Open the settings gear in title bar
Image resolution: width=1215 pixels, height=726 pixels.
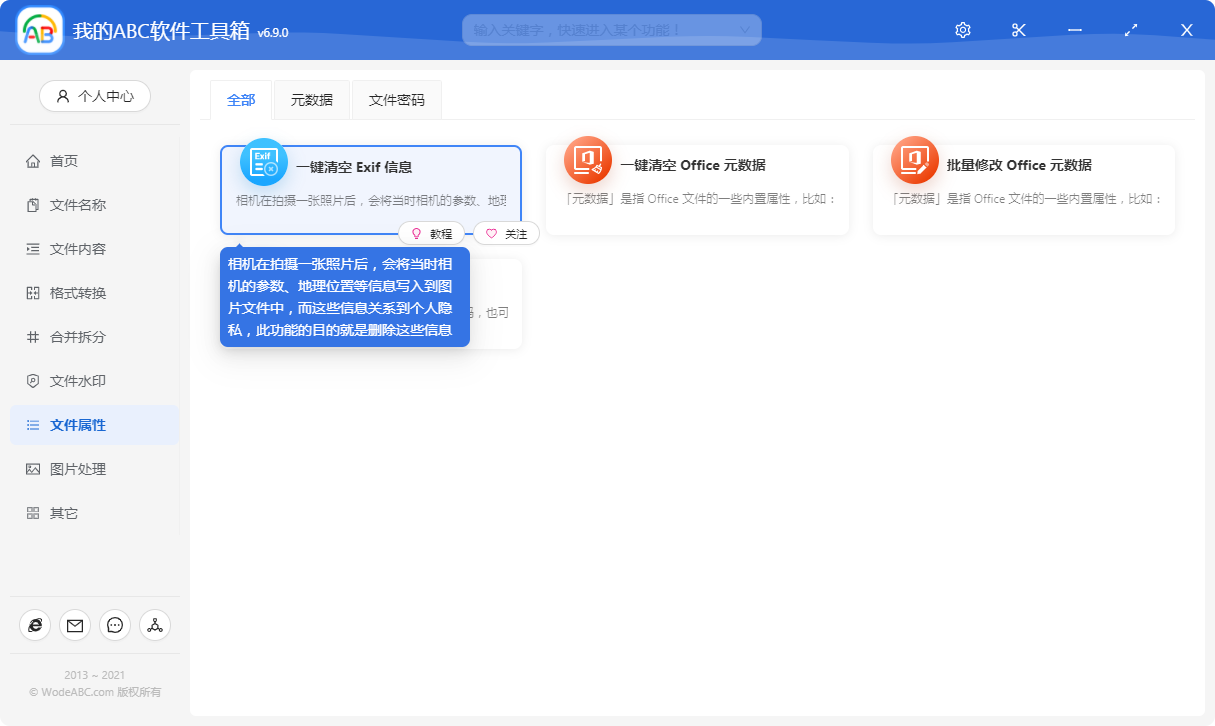[x=963, y=30]
